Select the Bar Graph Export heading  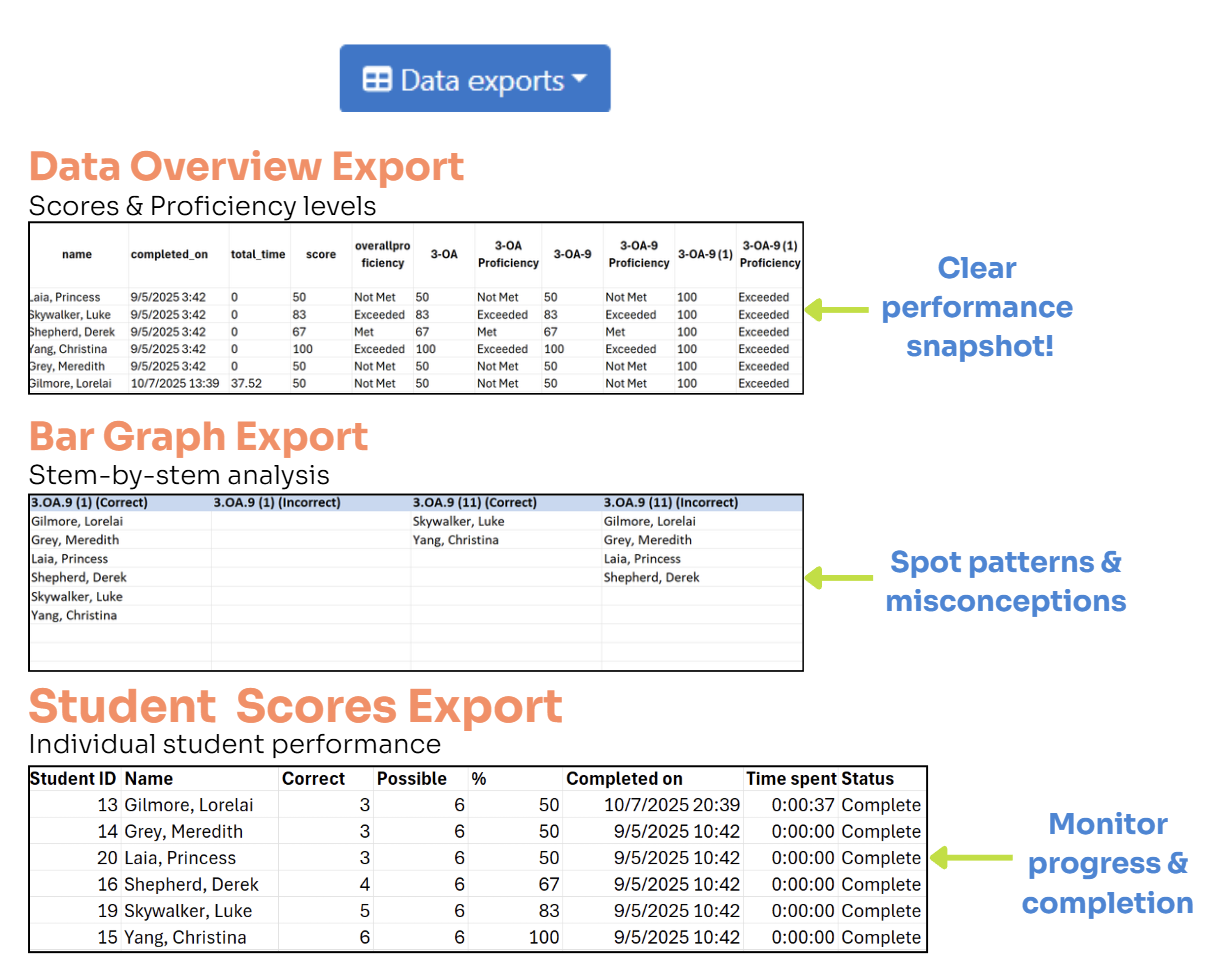[x=198, y=437]
